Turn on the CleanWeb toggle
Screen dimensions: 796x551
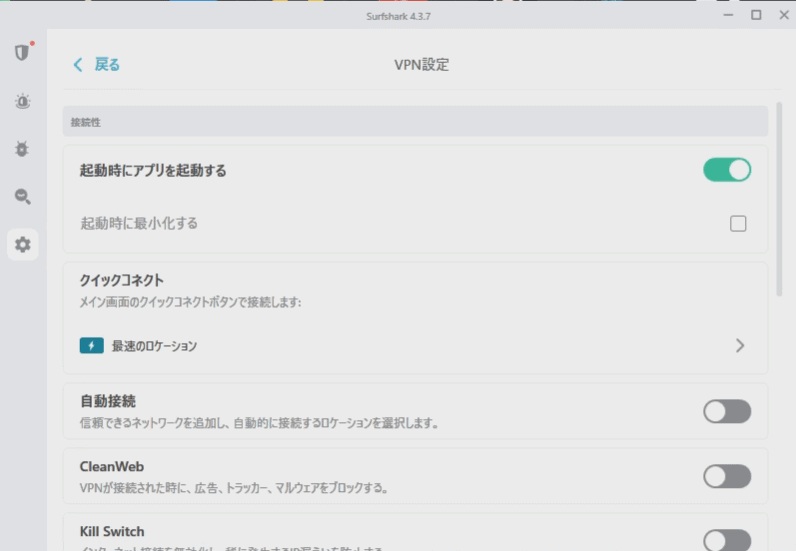point(727,476)
